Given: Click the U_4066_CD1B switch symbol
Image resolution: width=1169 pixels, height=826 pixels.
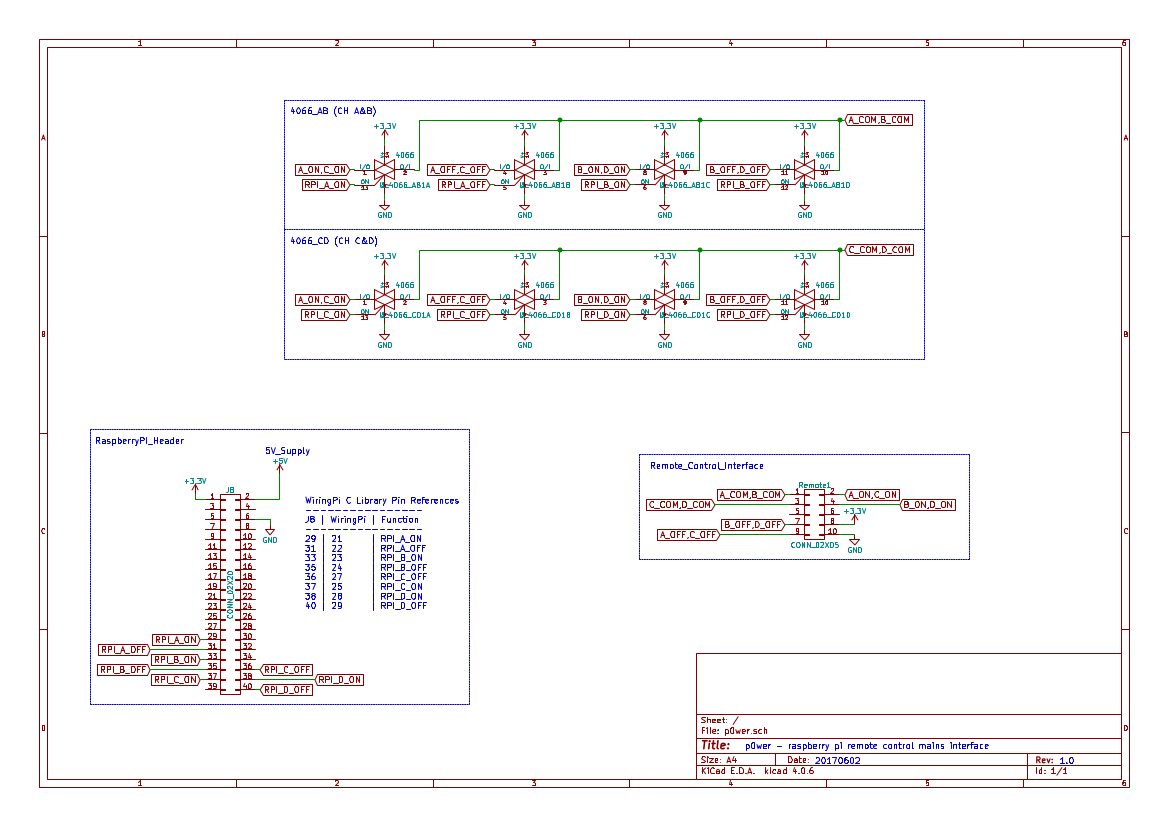Looking at the screenshot, I should point(525,300).
